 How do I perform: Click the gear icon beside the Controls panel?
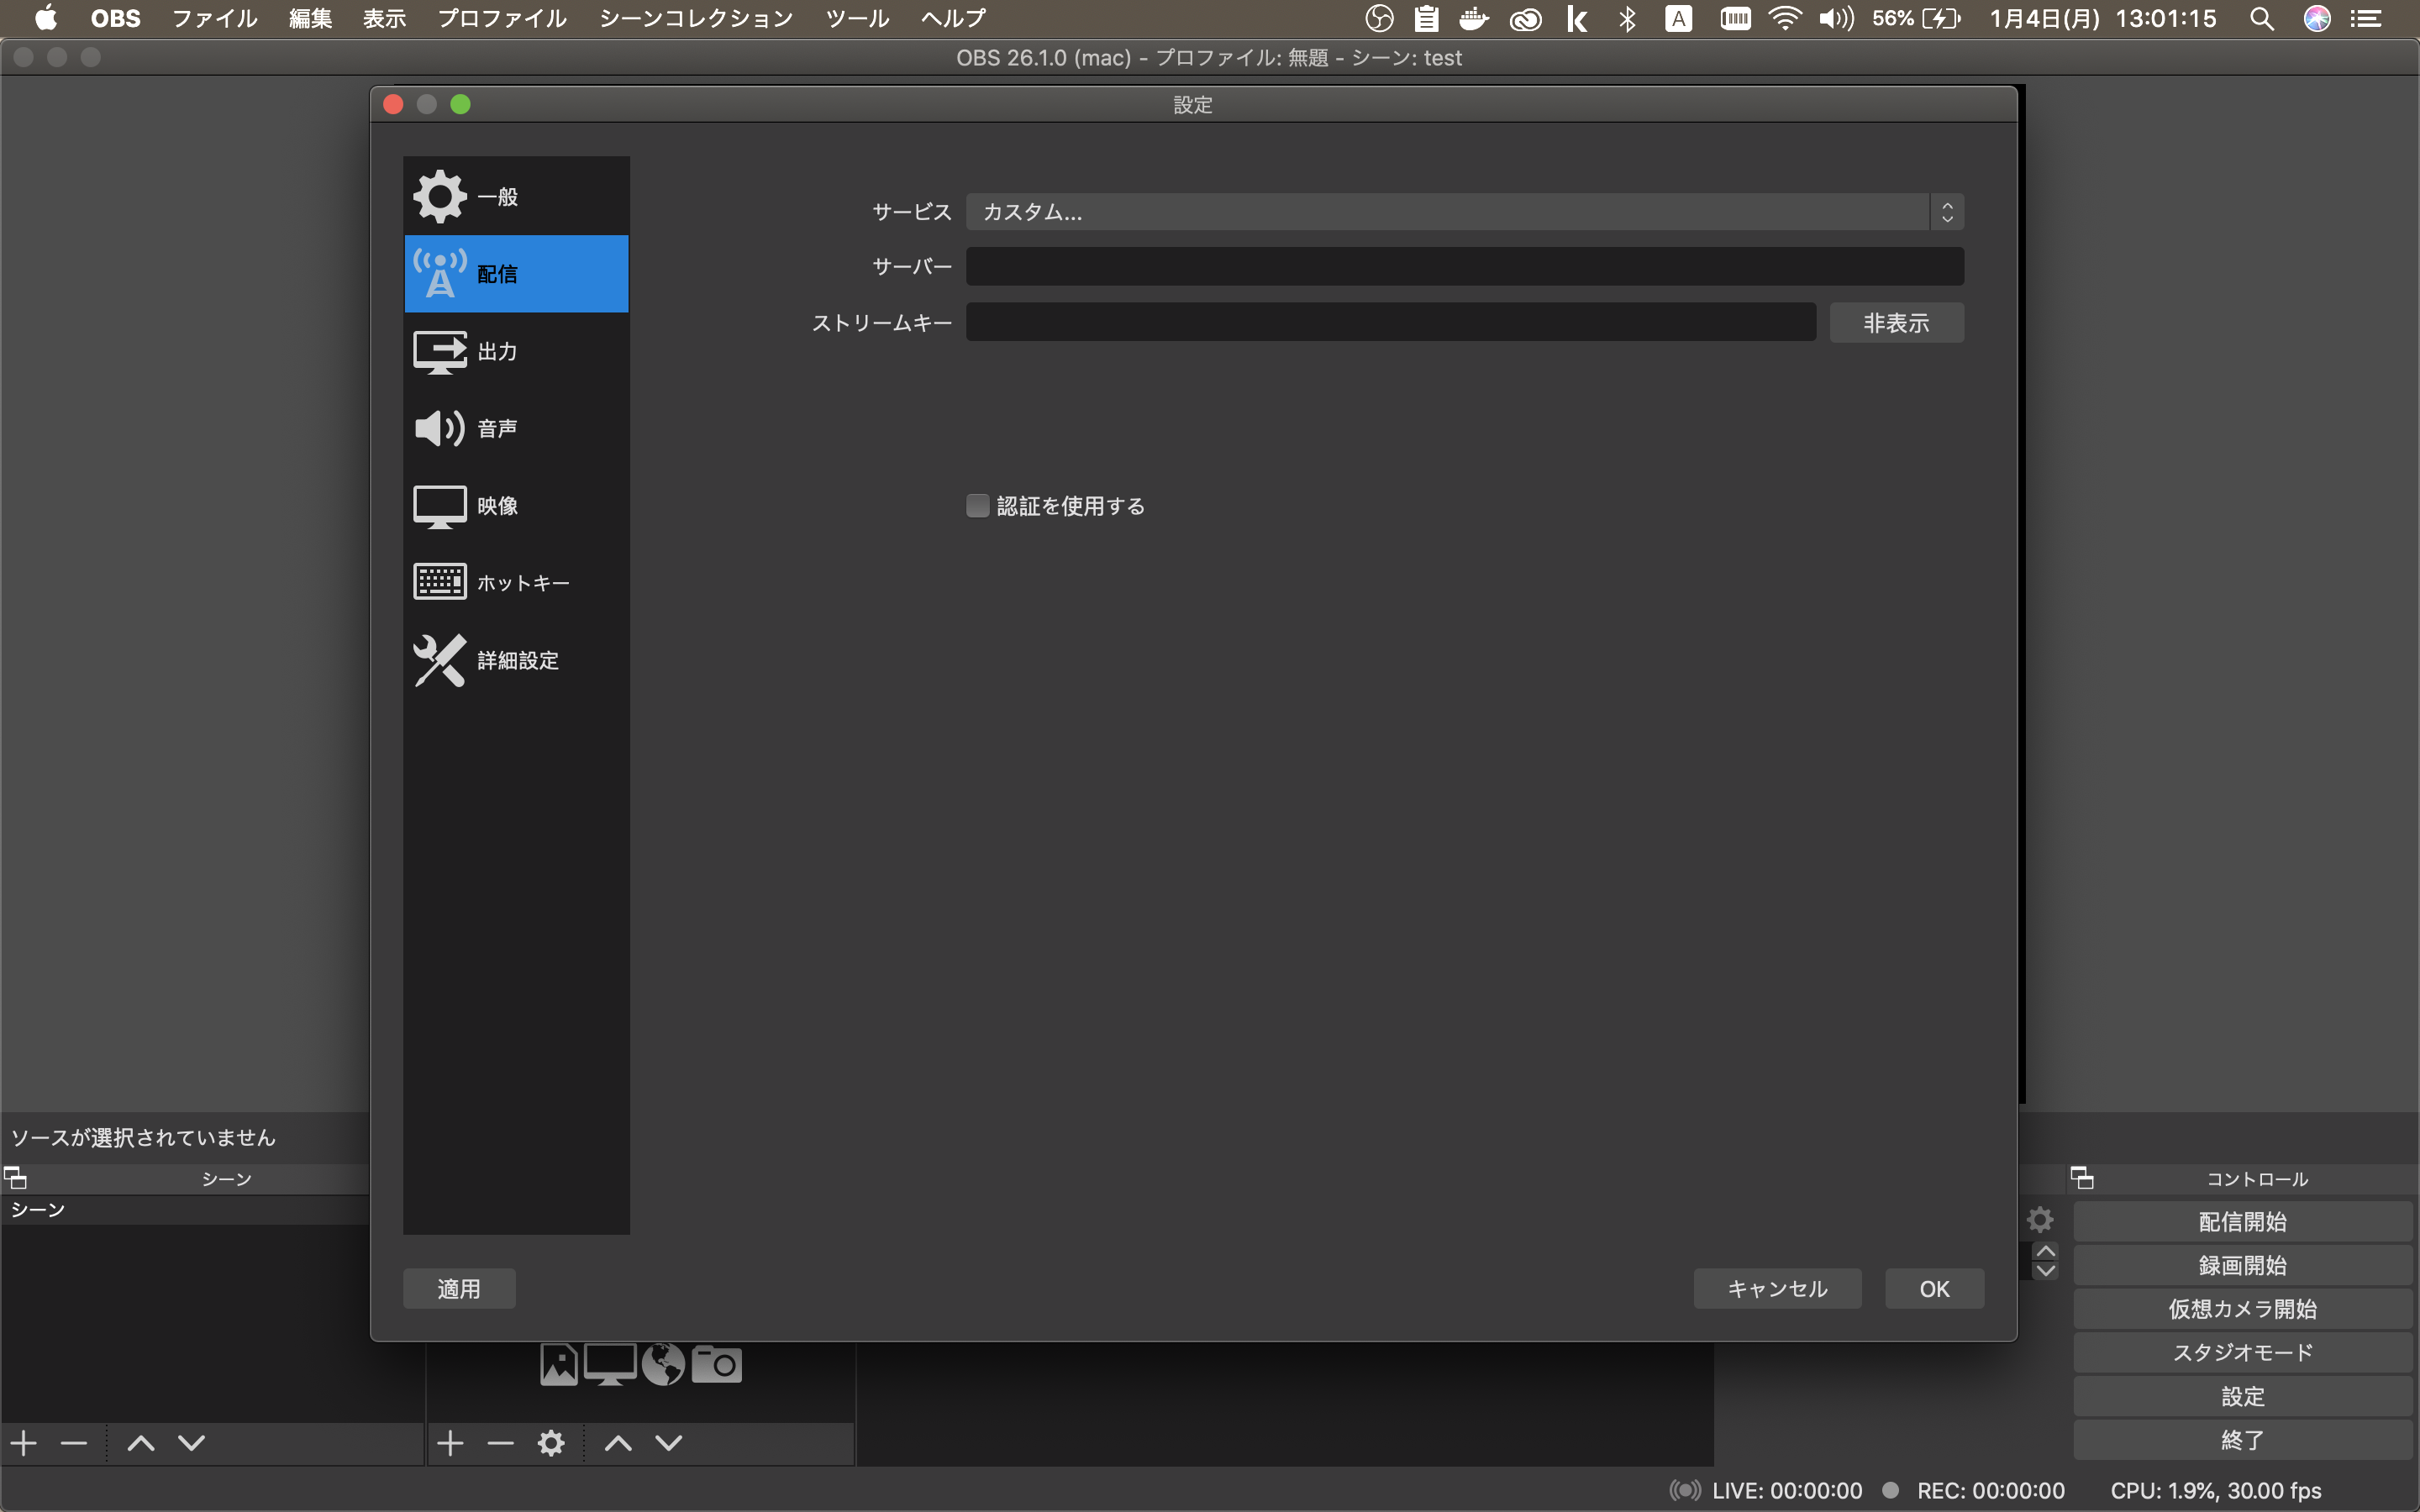tap(2040, 1219)
